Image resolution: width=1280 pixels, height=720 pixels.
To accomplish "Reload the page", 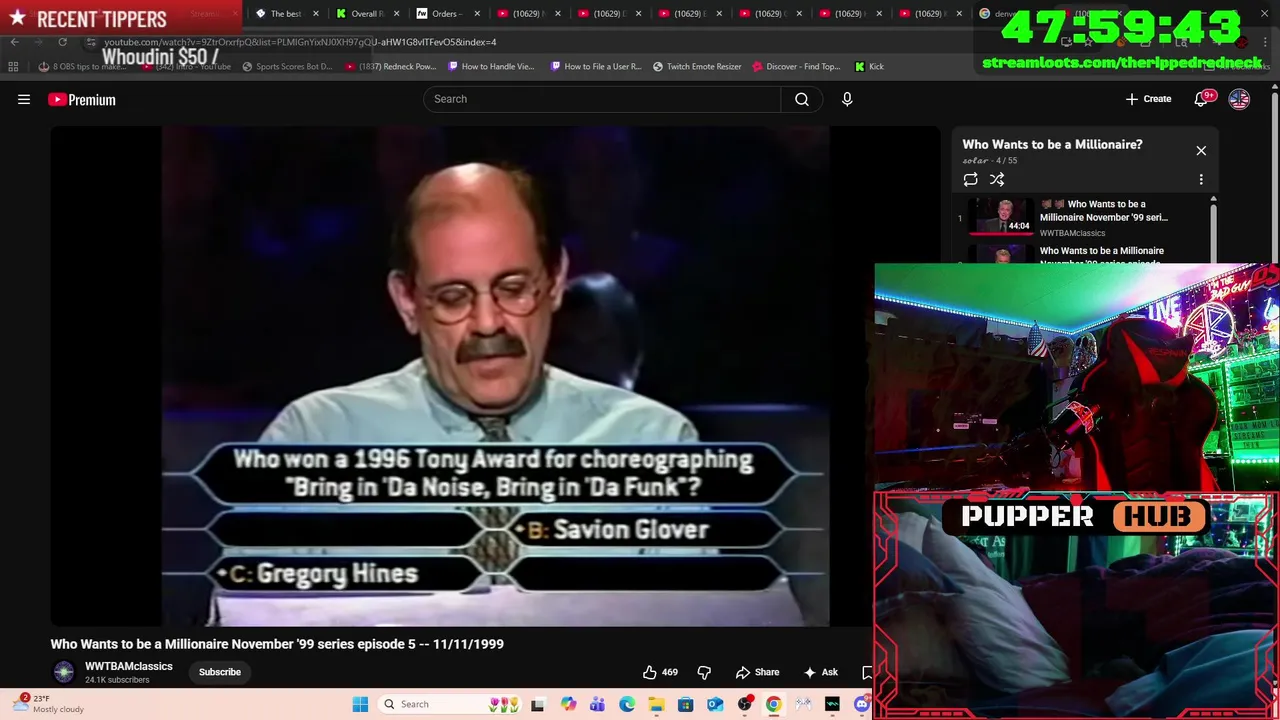I will click(62, 42).
